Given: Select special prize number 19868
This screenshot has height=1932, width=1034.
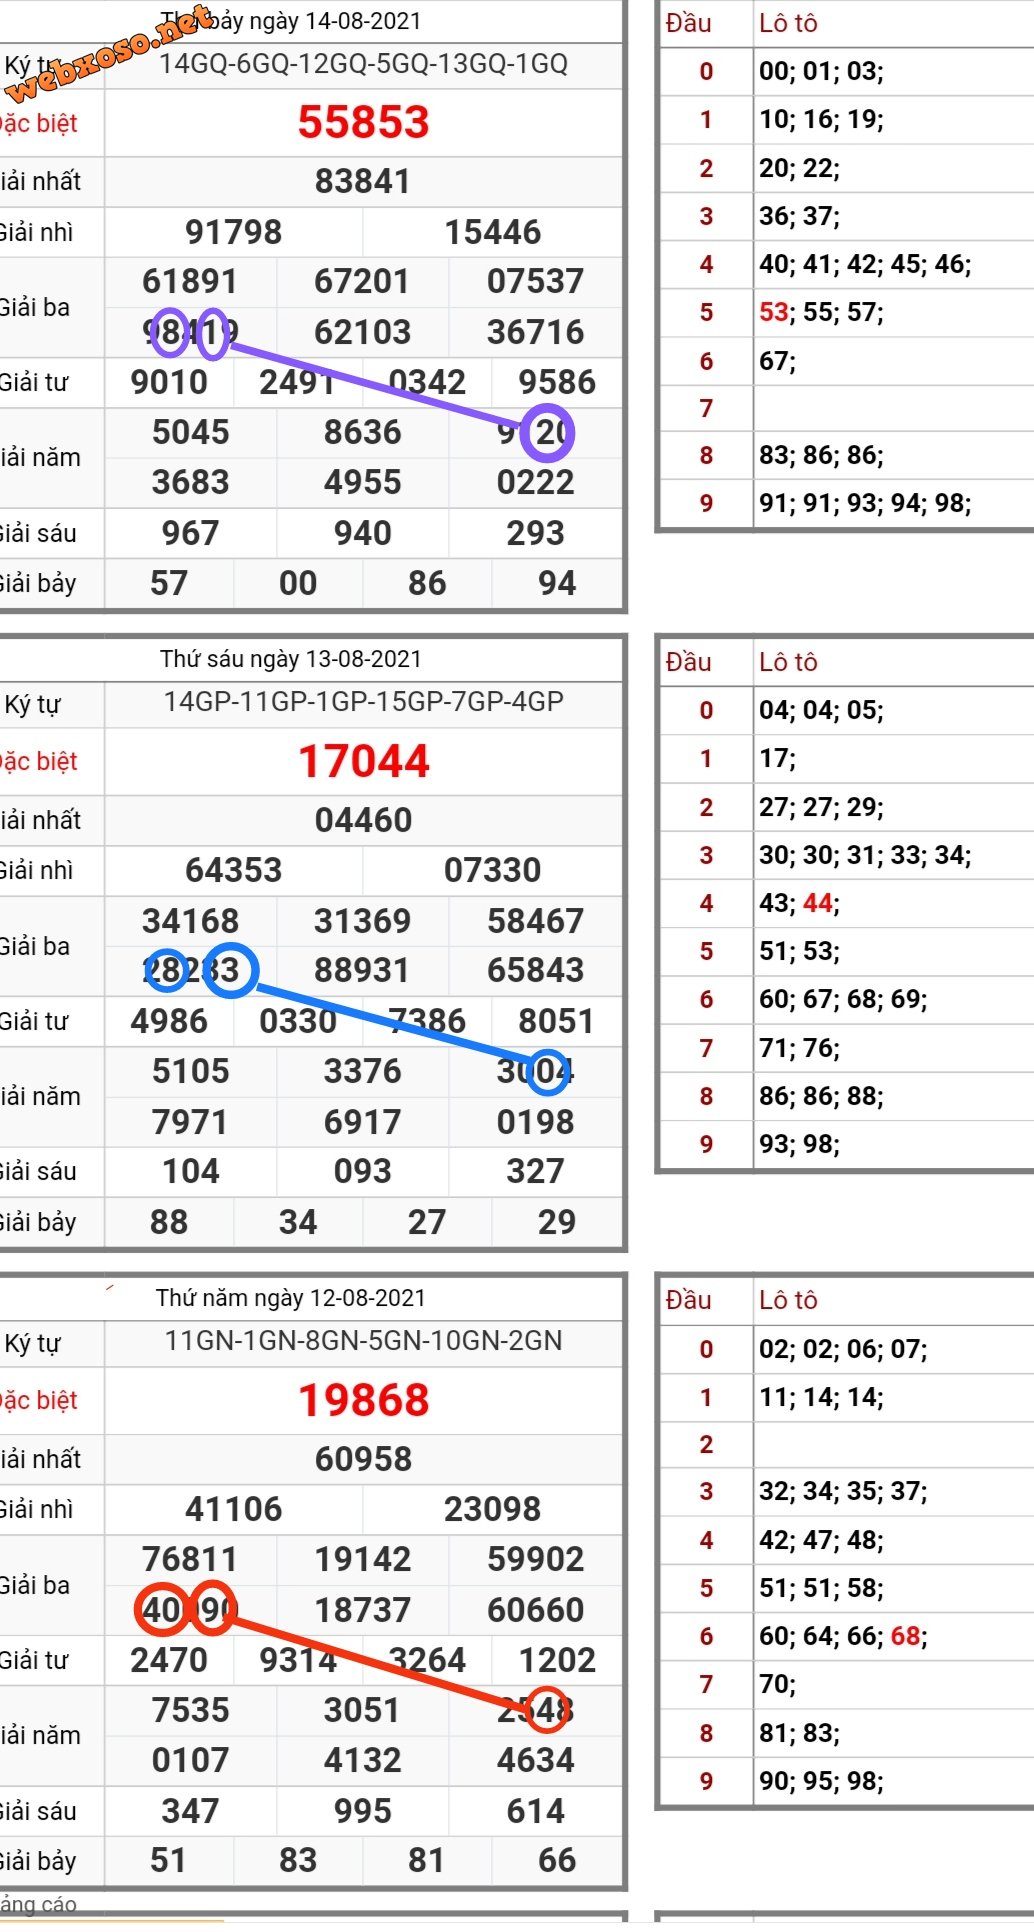Looking at the screenshot, I should coord(364,1400).
